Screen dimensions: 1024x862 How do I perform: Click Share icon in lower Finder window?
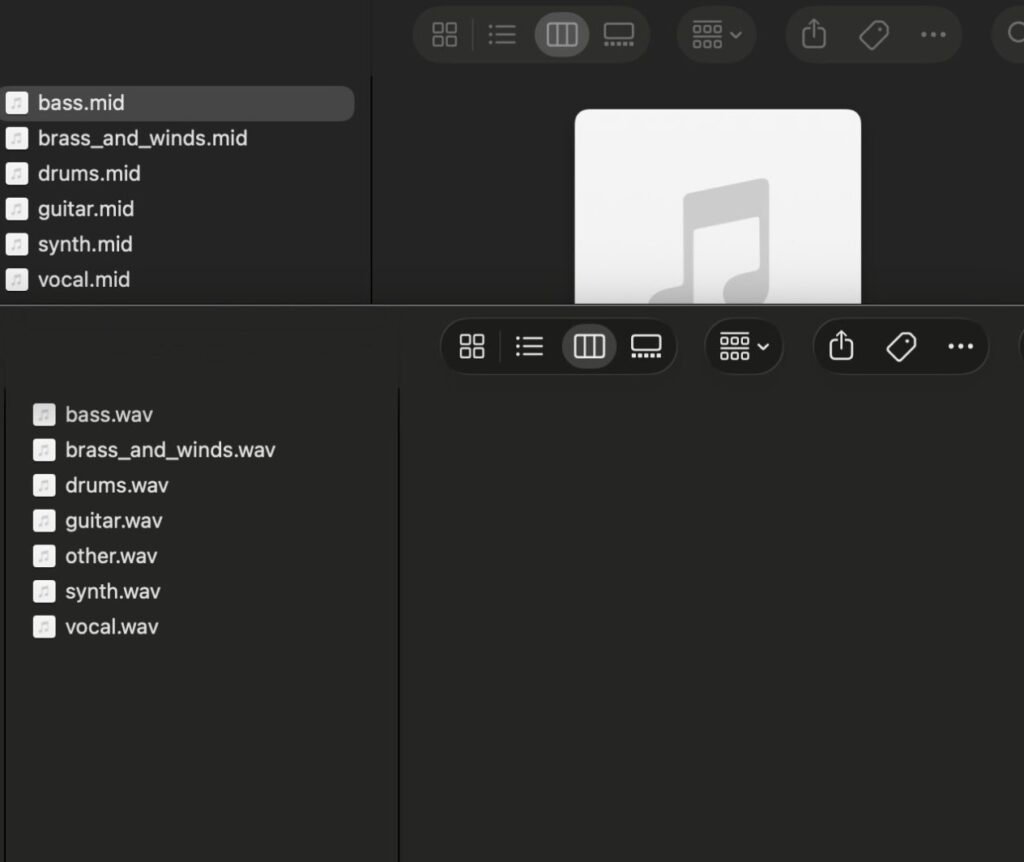coord(841,345)
